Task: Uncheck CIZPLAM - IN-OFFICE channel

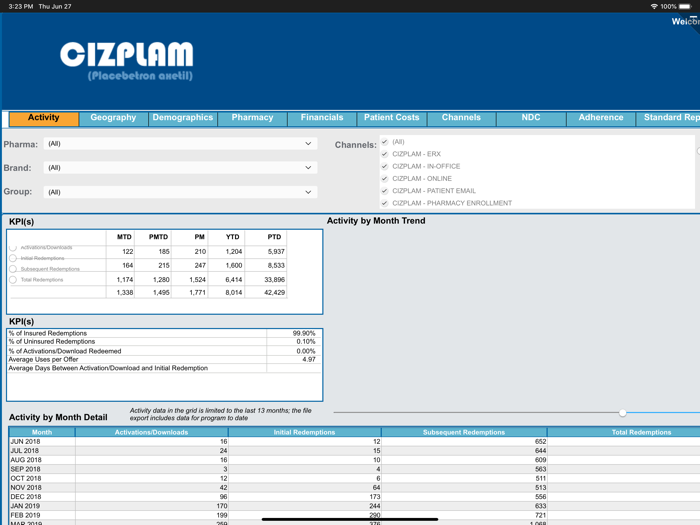Action: pyautogui.click(x=384, y=167)
